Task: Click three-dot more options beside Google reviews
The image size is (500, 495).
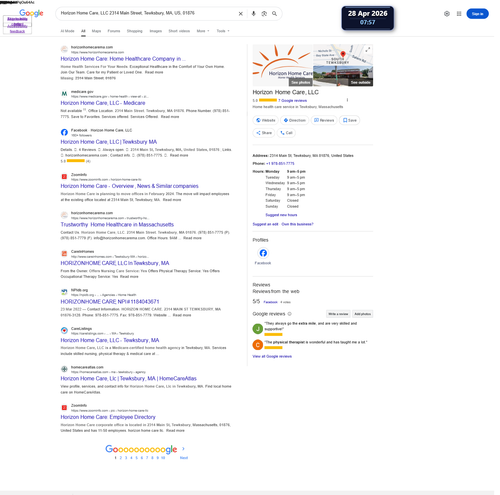Action: (347, 100)
